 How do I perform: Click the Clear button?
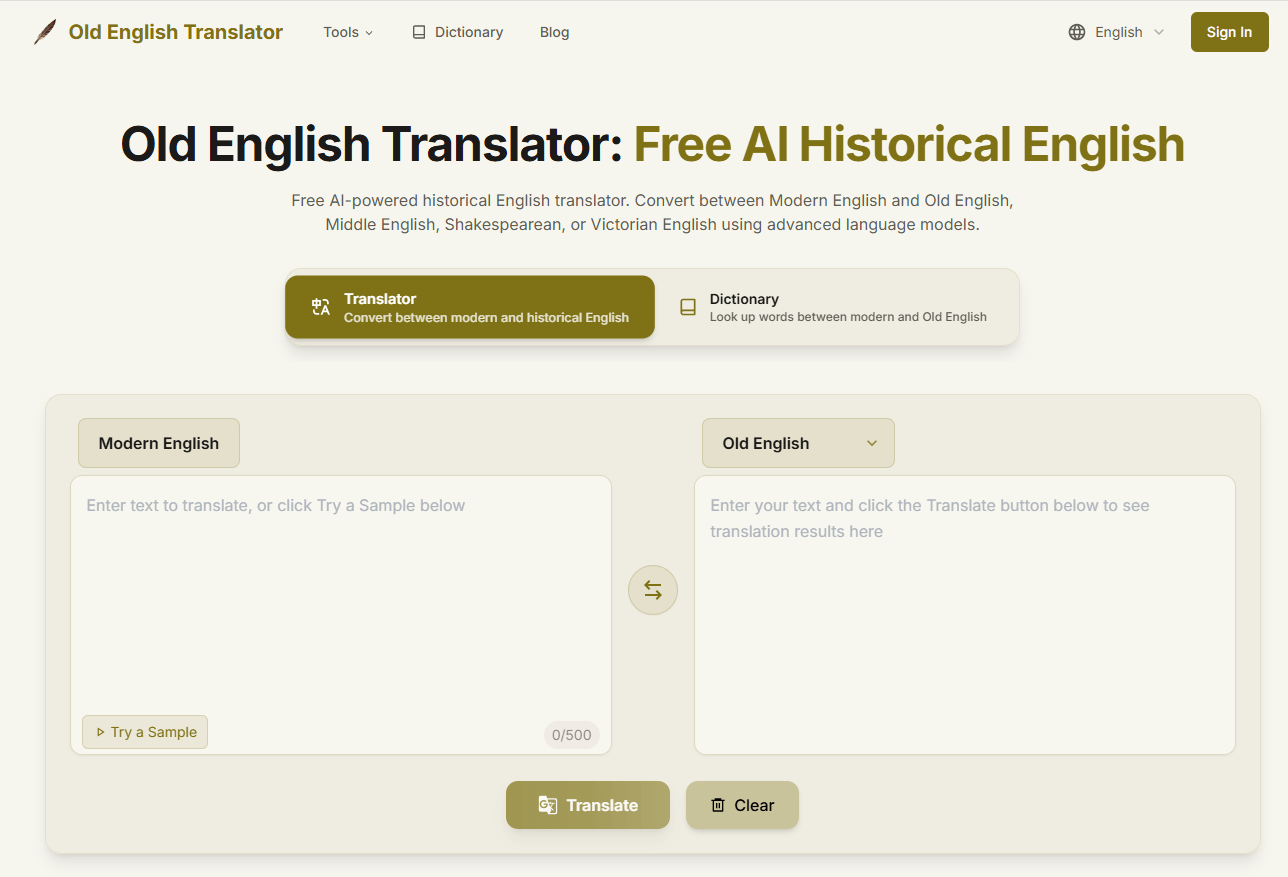[x=742, y=805]
